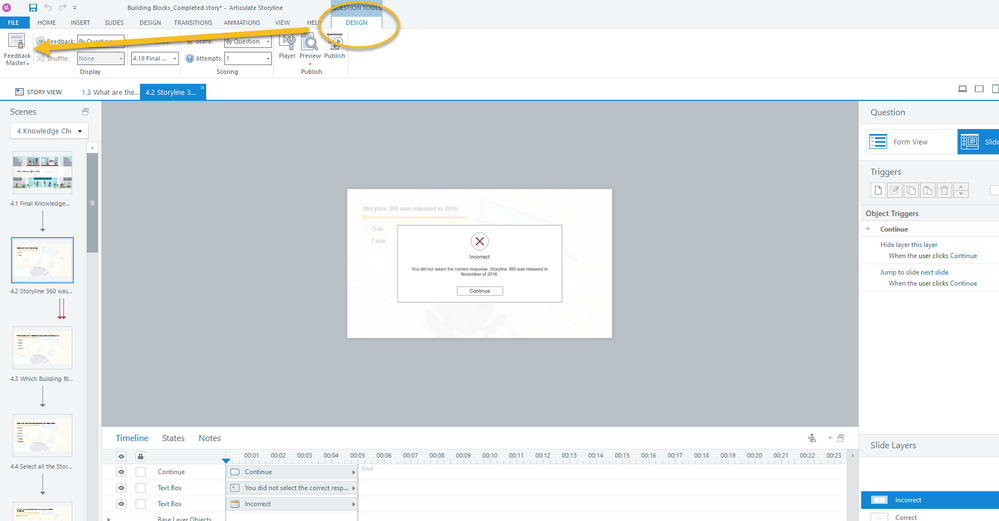Open the Player properties
The image size is (999, 521).
287,47
